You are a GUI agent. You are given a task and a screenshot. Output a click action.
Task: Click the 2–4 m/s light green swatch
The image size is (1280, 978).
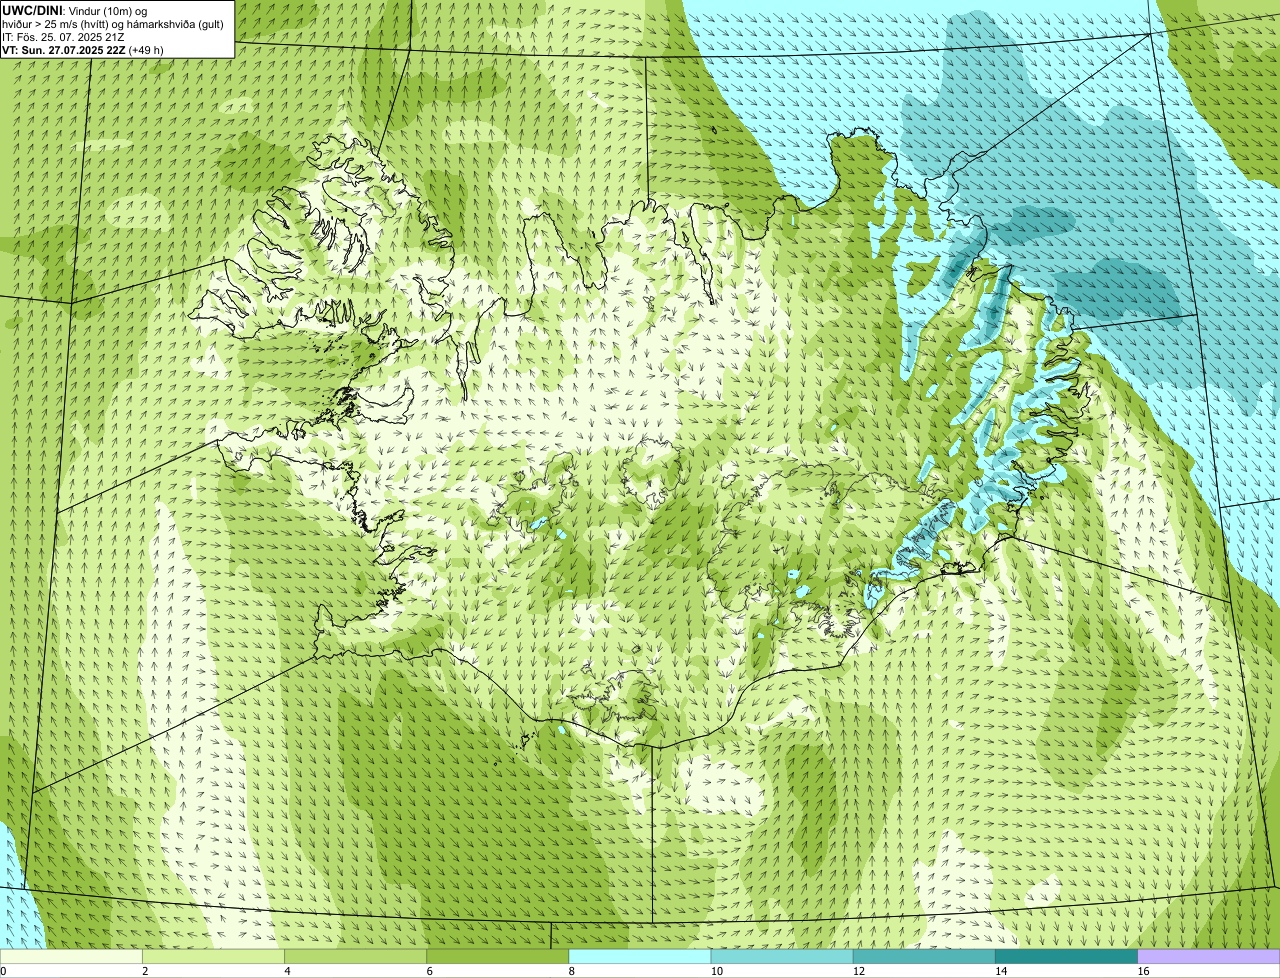213,957
